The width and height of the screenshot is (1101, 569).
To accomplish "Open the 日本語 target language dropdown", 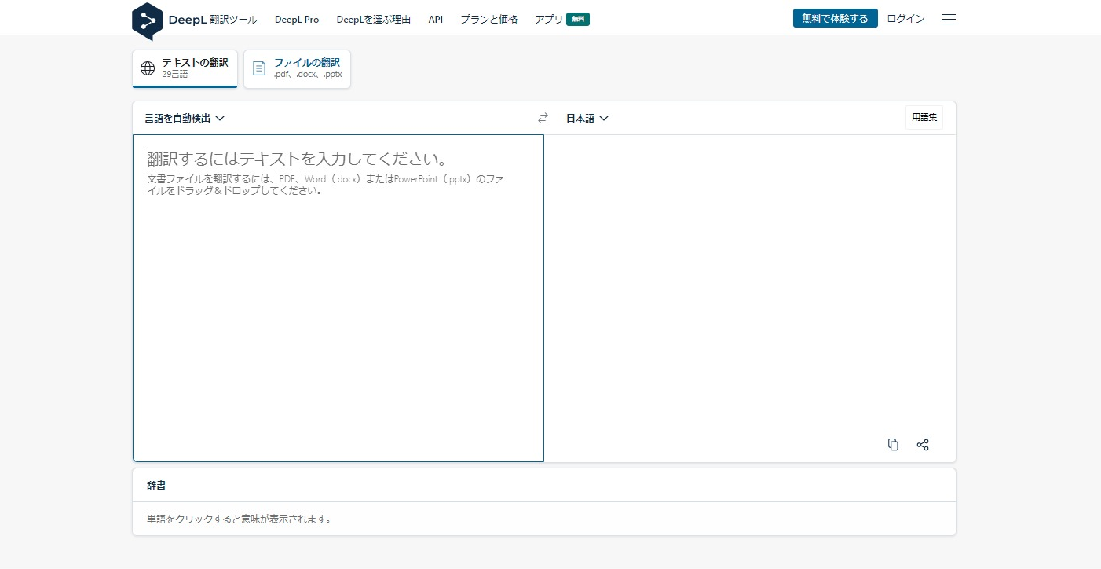I will tap(588, 118).
